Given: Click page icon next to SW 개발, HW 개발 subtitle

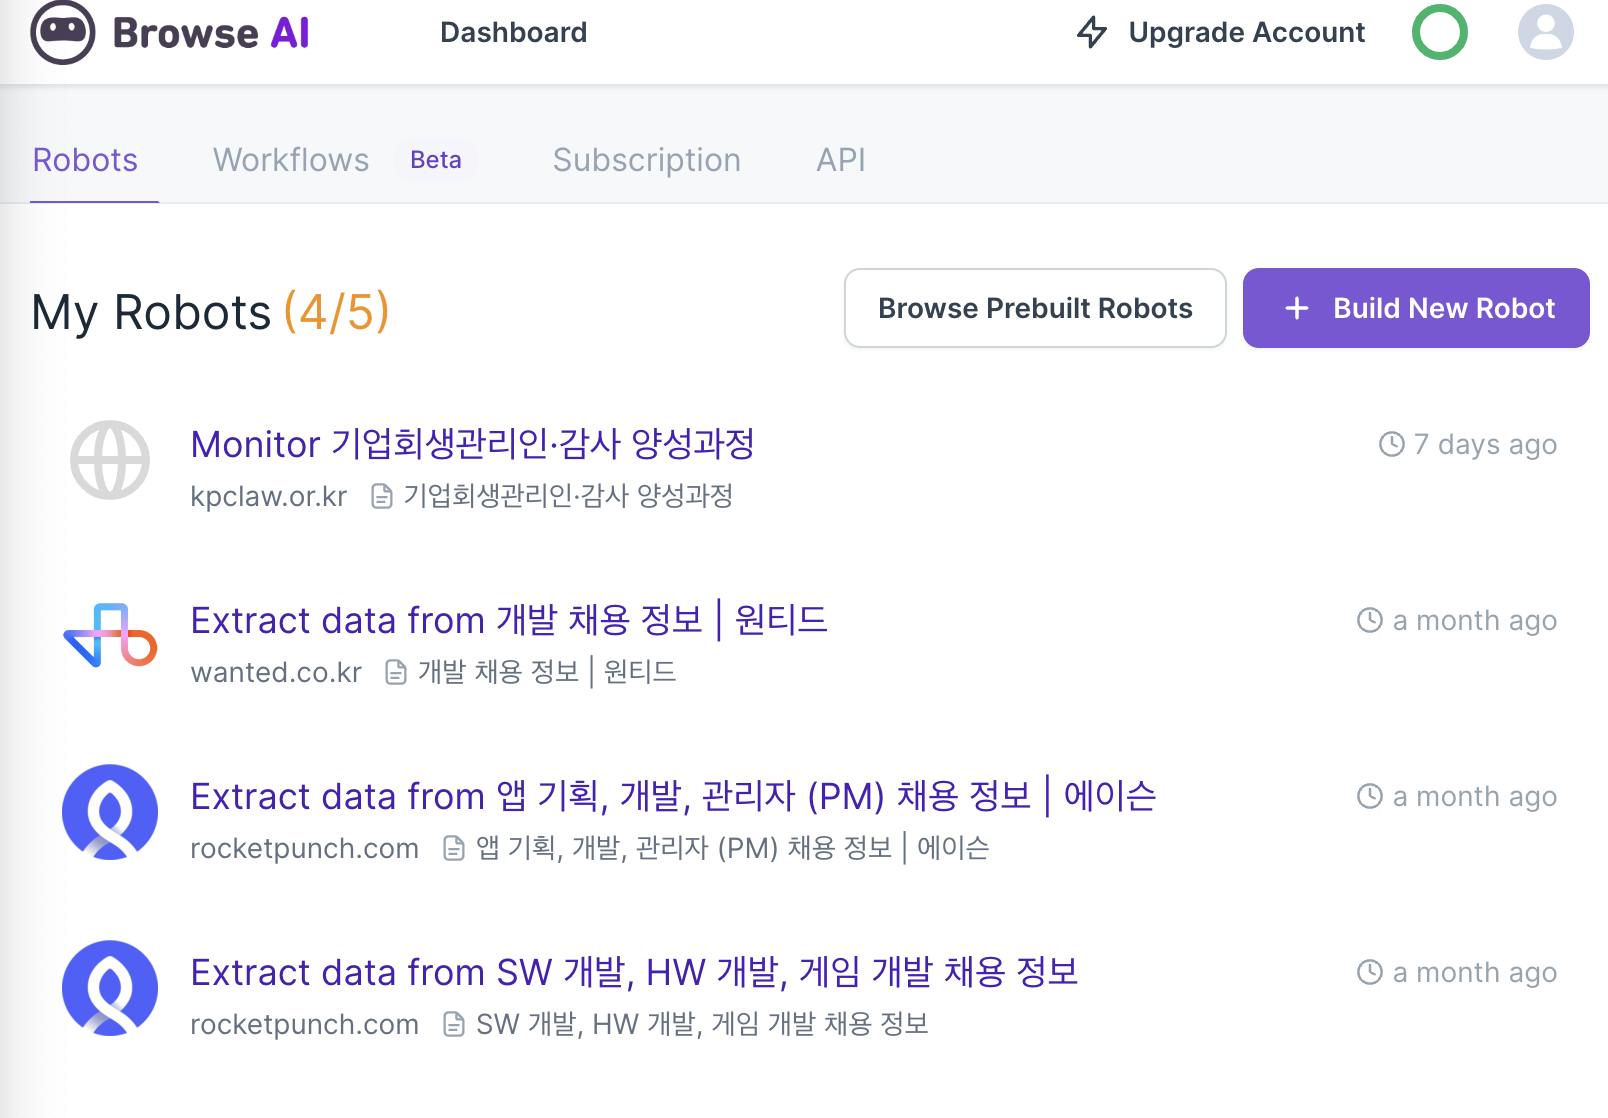Looking at the screenshot, I should (454, 1024).
